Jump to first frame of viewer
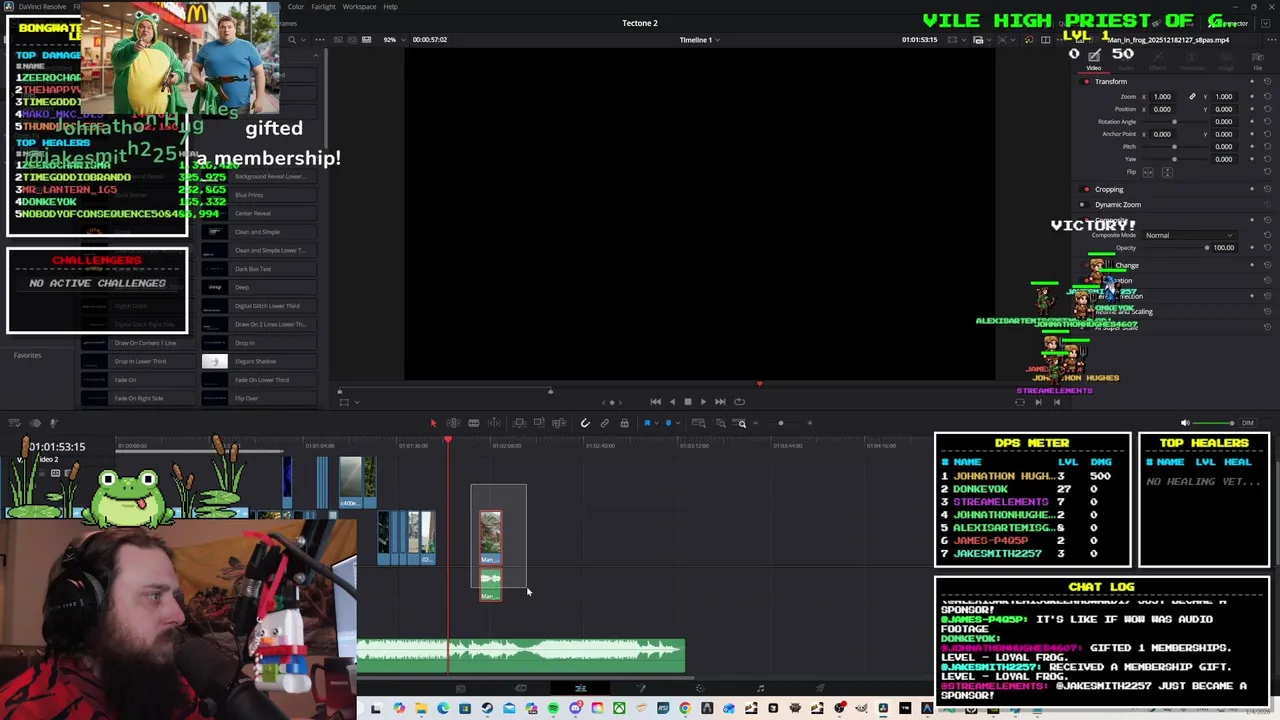 coord(656,402)
